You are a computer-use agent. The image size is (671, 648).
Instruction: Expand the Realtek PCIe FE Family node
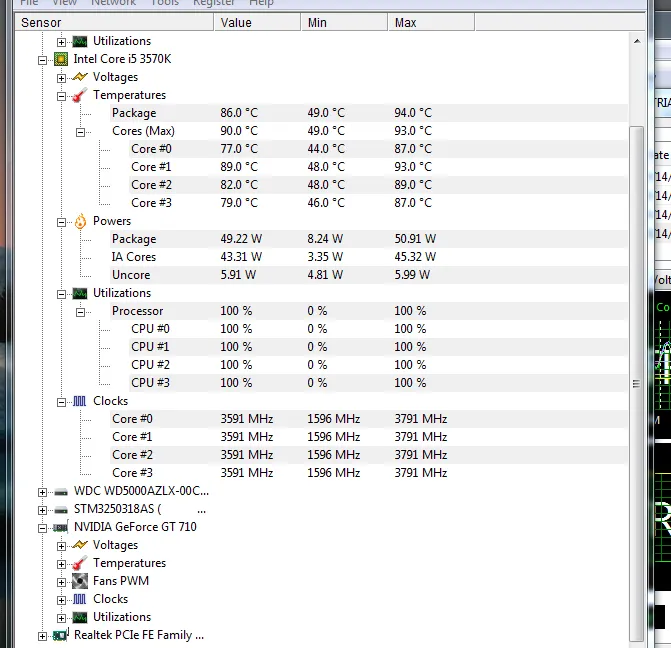(42, 635)
